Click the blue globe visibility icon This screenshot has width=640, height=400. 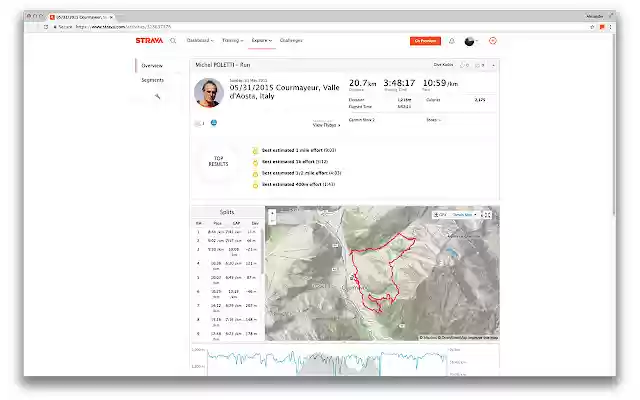click(x=213, y=123)
